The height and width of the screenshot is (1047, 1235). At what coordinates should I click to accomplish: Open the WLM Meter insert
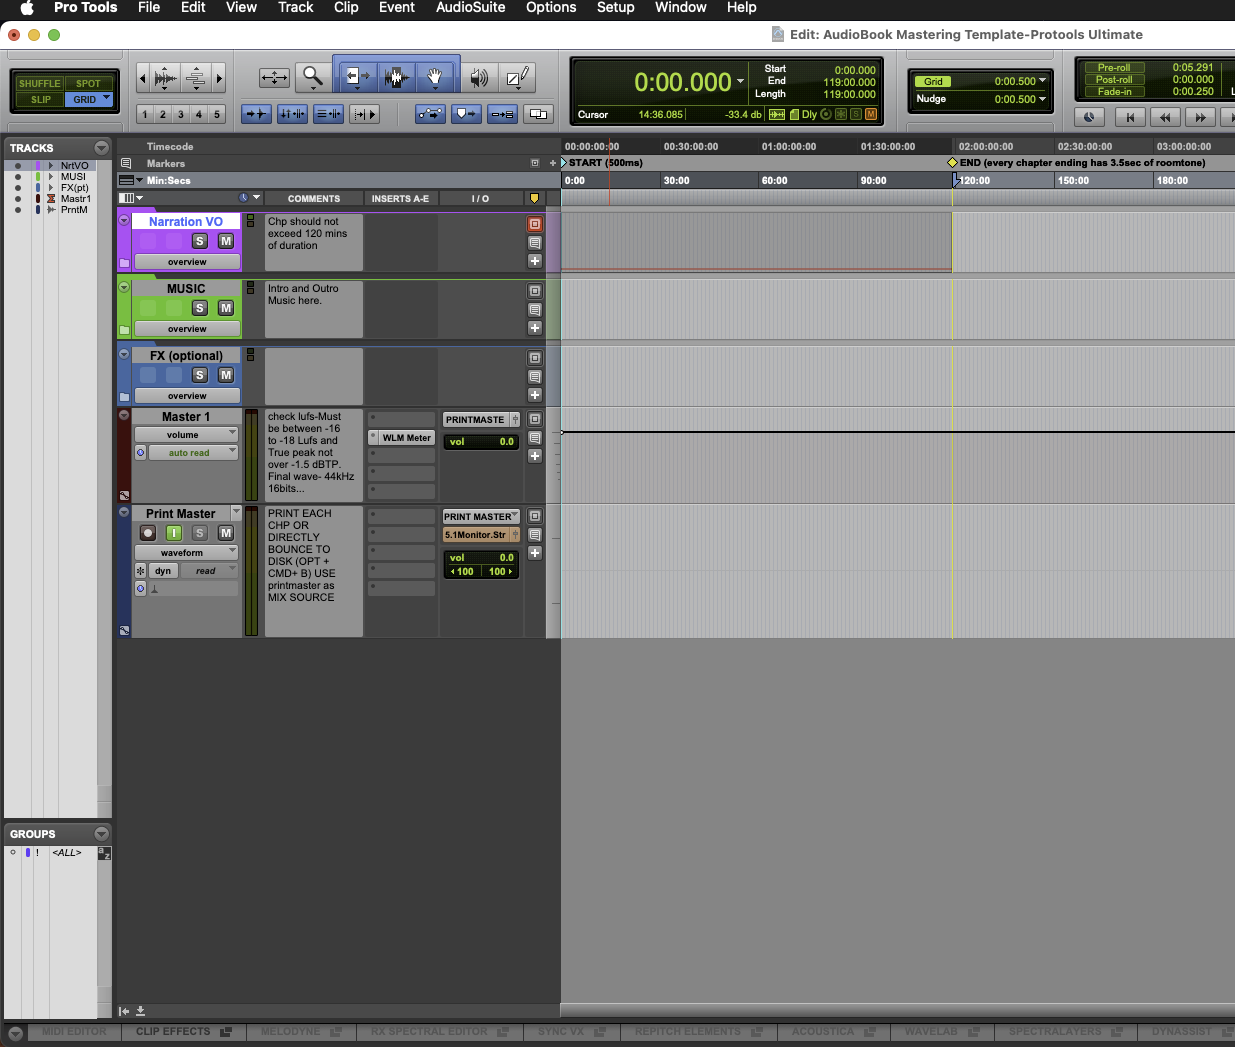[406, 437]
